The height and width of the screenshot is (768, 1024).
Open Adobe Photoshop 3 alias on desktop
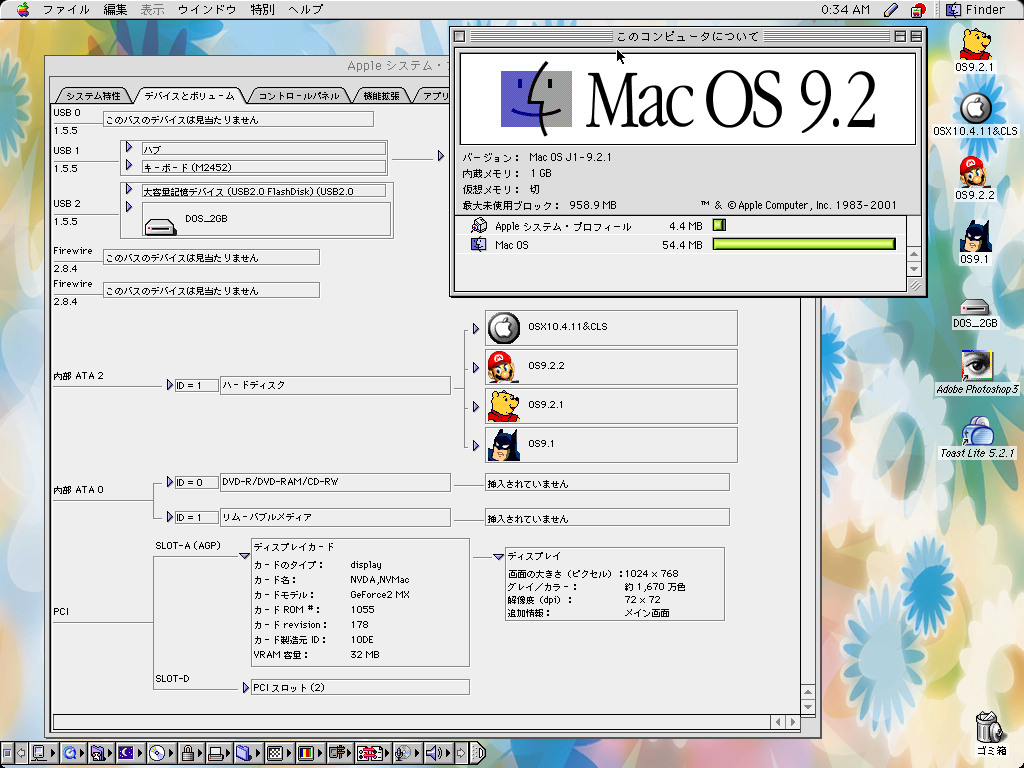(x=975, y=365)
